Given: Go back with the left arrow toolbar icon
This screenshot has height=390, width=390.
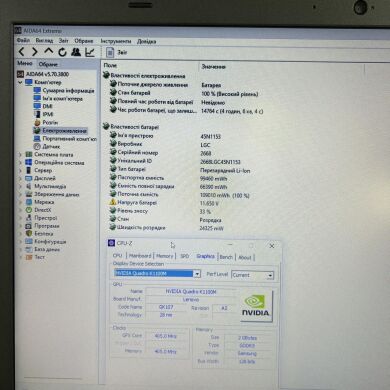Looking at the screenshot, I should click(22, 52).
